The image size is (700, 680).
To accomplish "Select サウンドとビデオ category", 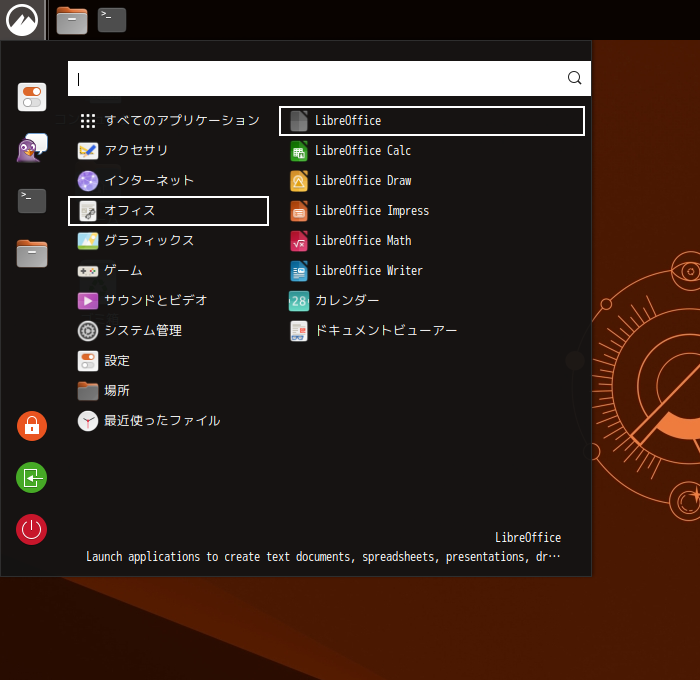I will pyautogui.click(x=168, y=300).
